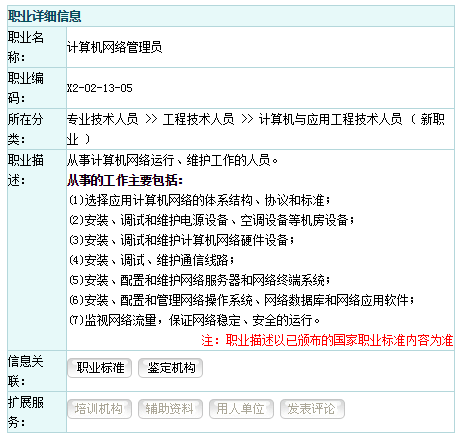
Task: Click the 职业详细信息 header title
Action: [45, 16]
